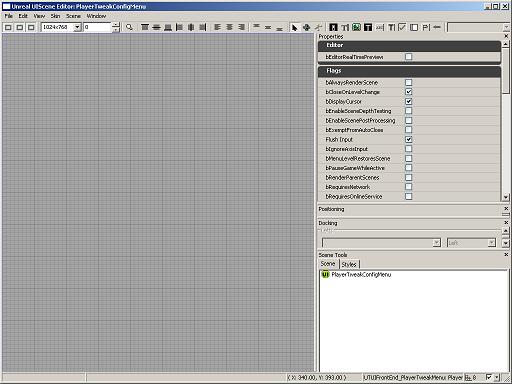This screenshot has width=512, height=384.
Task: Select the checkbox widget tool icon
Action: [x=402, y=27]
